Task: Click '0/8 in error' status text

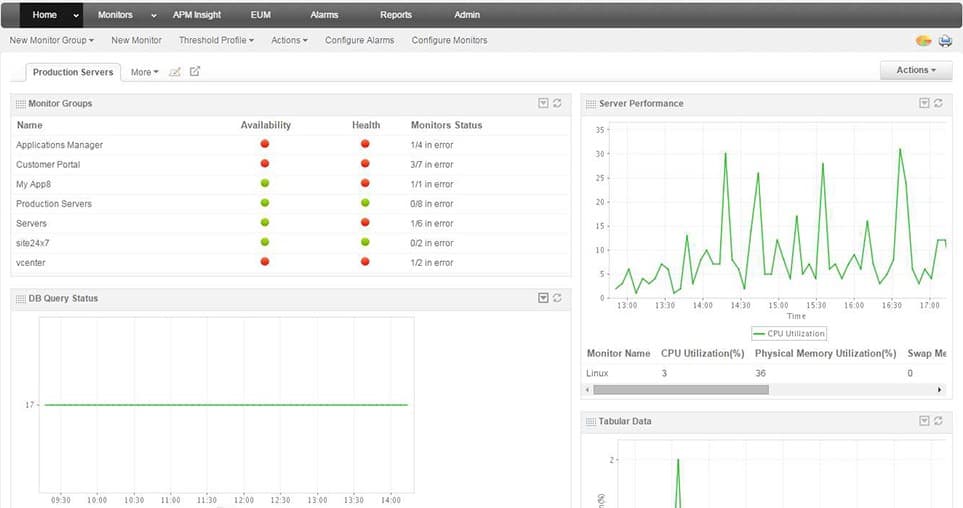Action: 432,204
